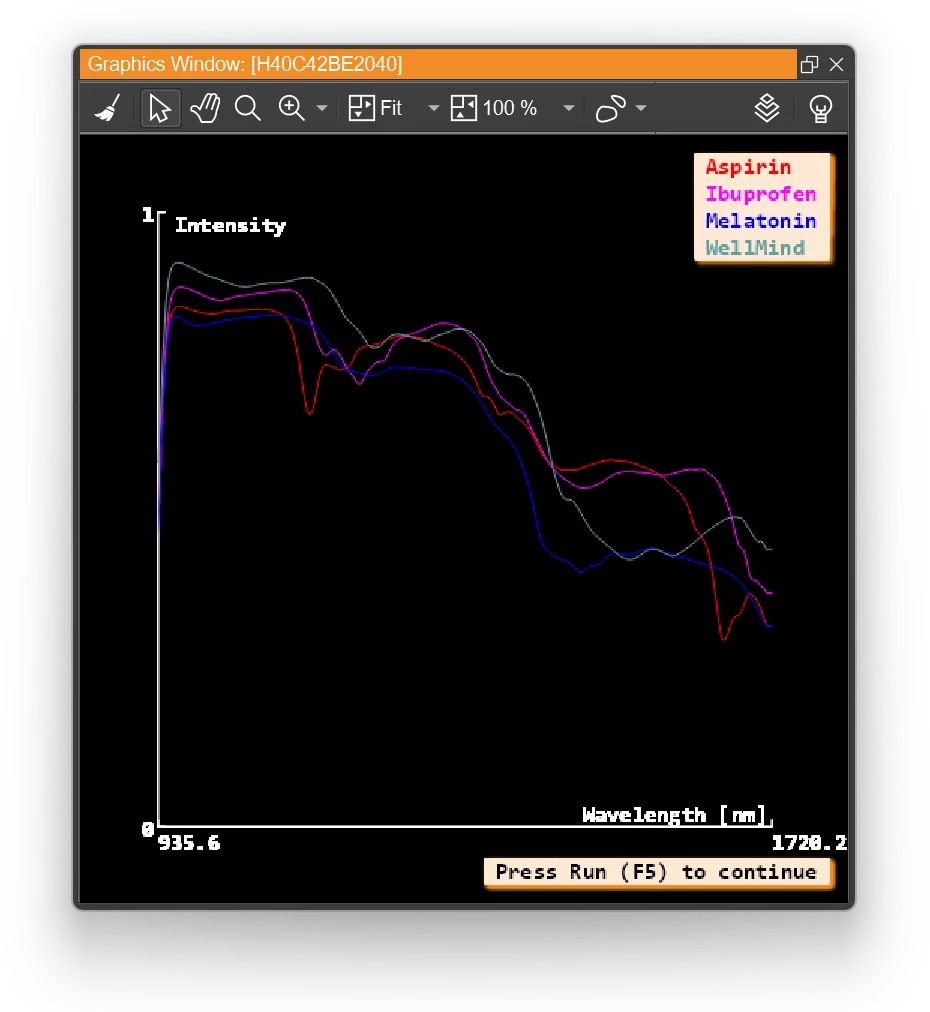The width and height of the screenshot is (930, 1012).
Task: Open the drawing shape tool
Action: pos(611,108)
